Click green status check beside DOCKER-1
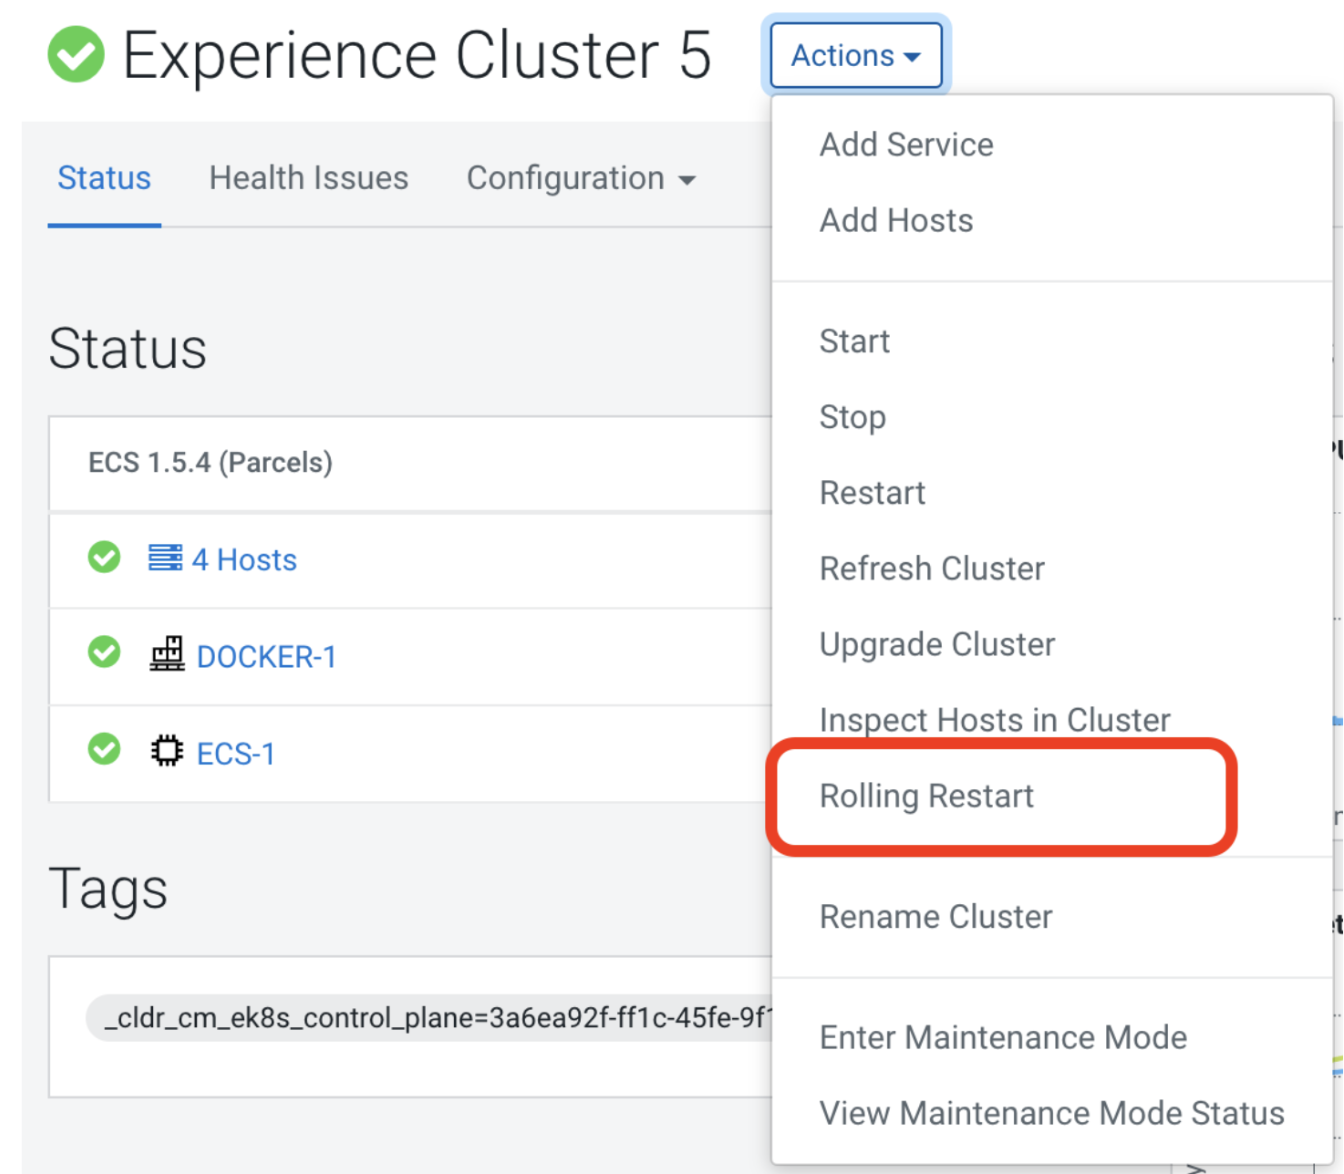 104,653
